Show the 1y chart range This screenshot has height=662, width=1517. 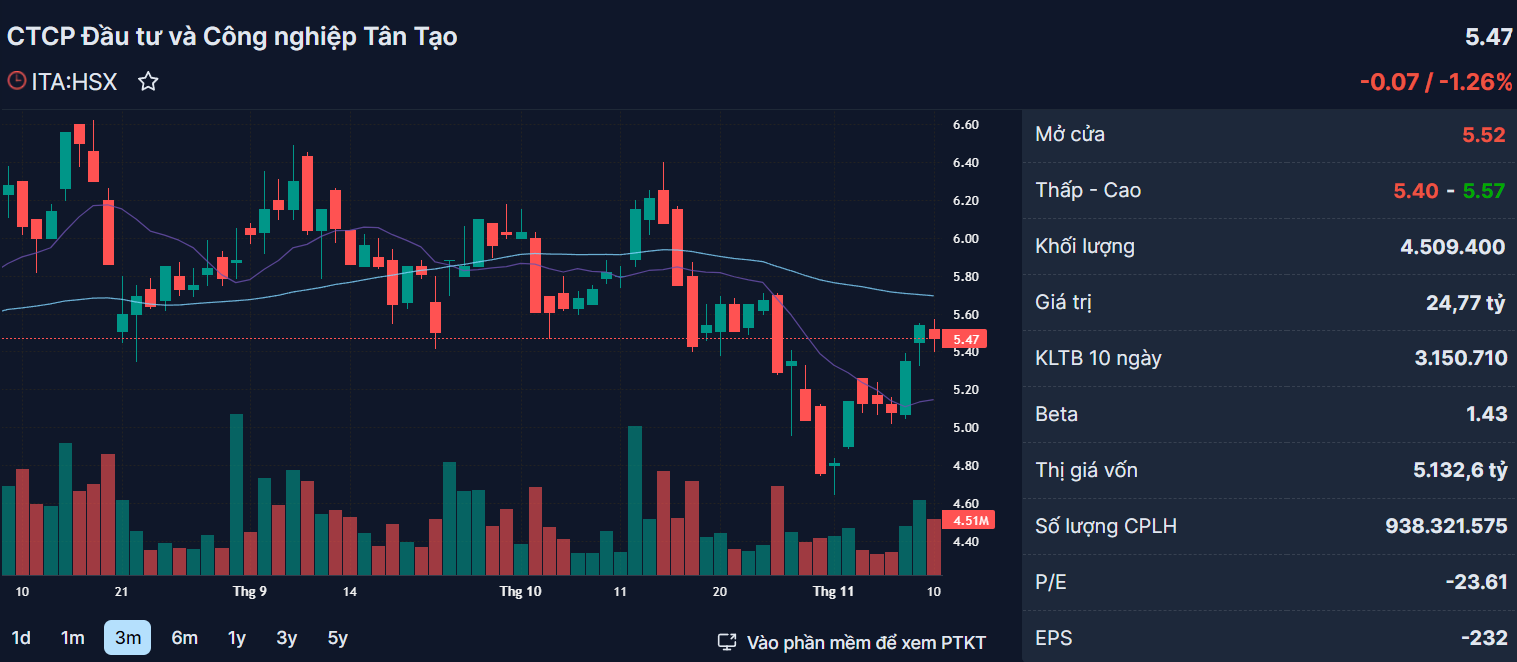[236, 638]
